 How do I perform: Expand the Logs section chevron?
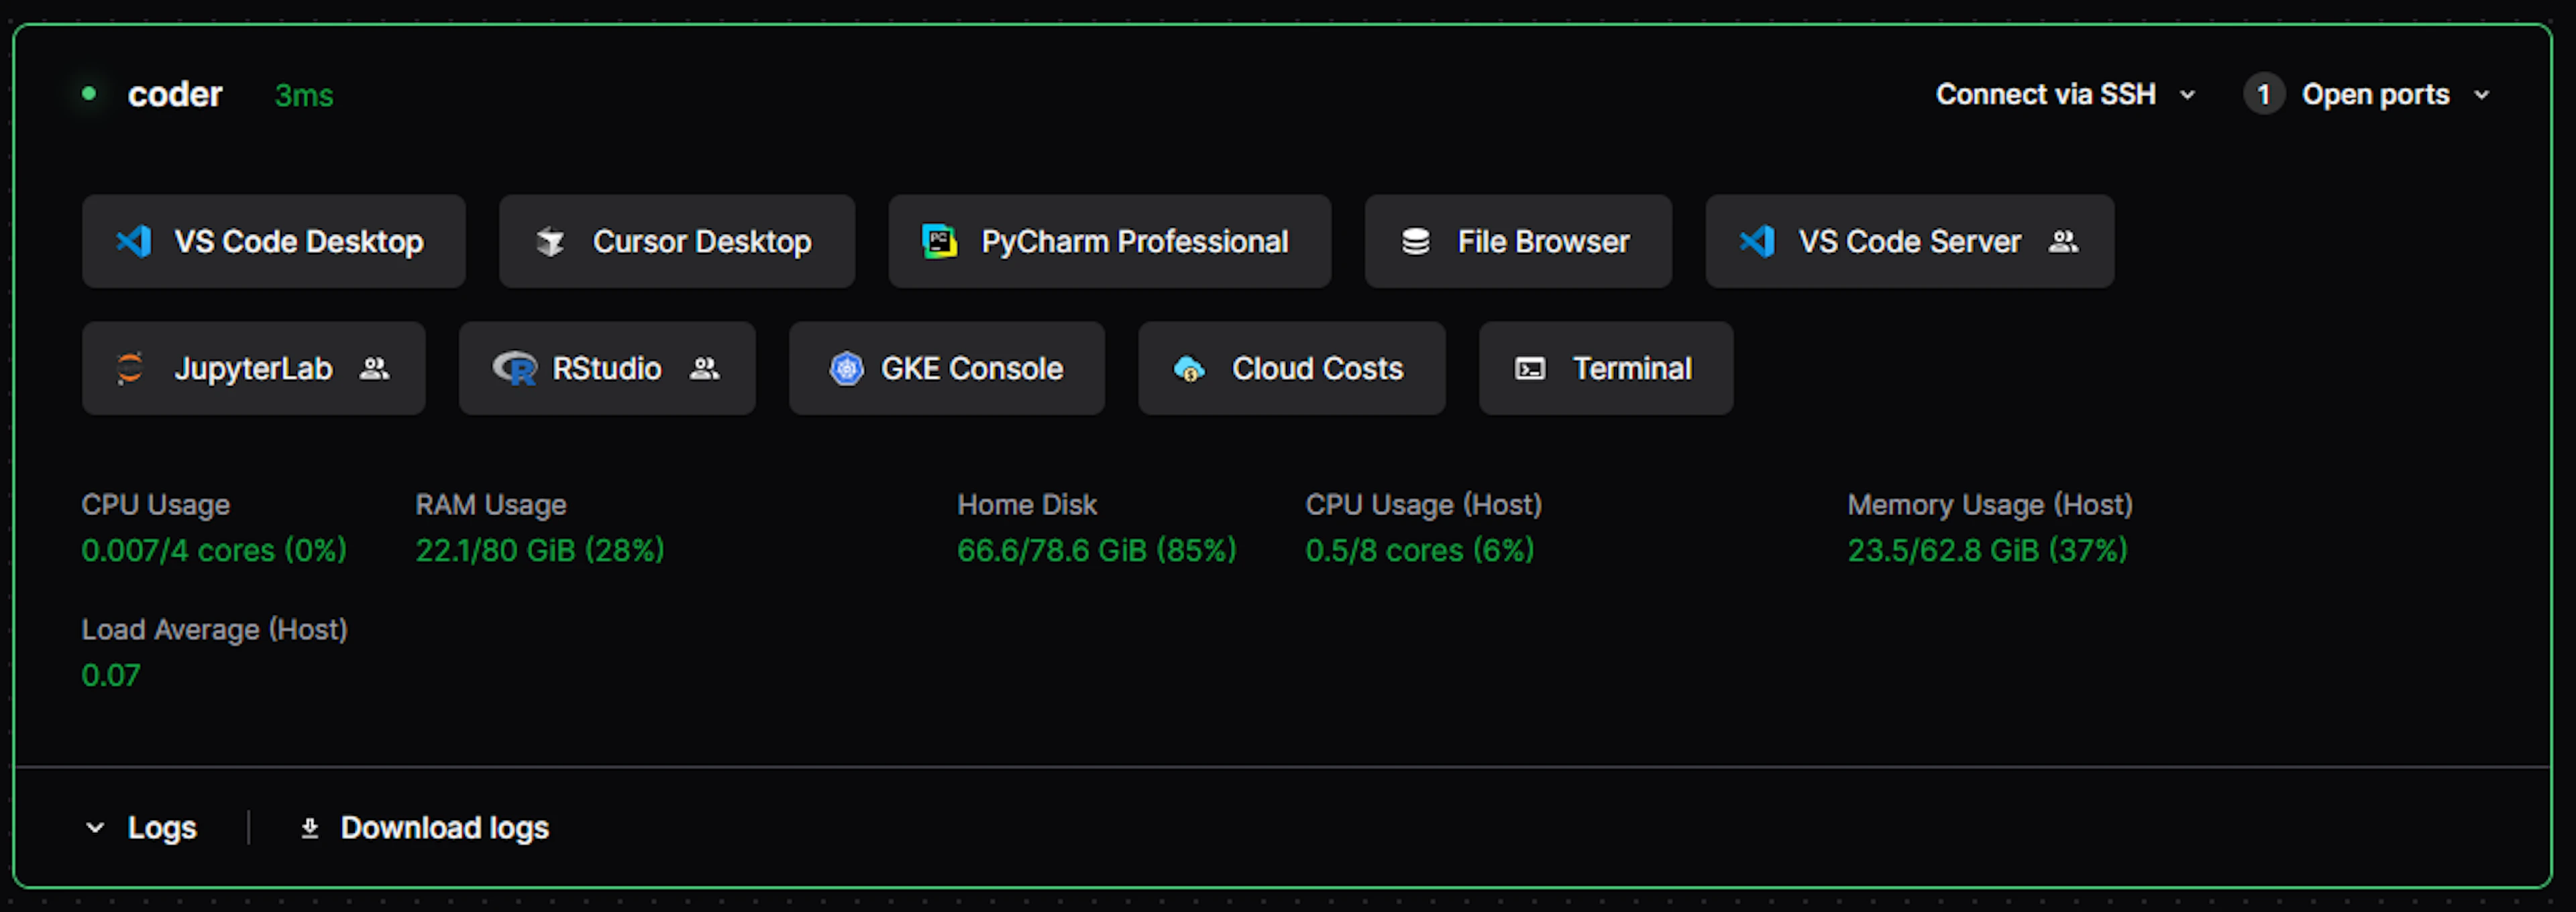coord(95,828)
